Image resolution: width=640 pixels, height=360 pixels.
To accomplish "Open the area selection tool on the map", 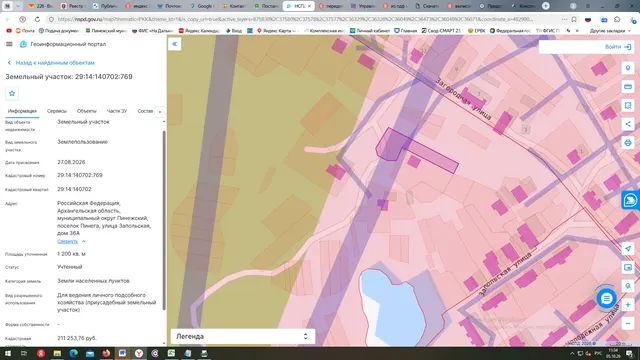I will point(628,105).
